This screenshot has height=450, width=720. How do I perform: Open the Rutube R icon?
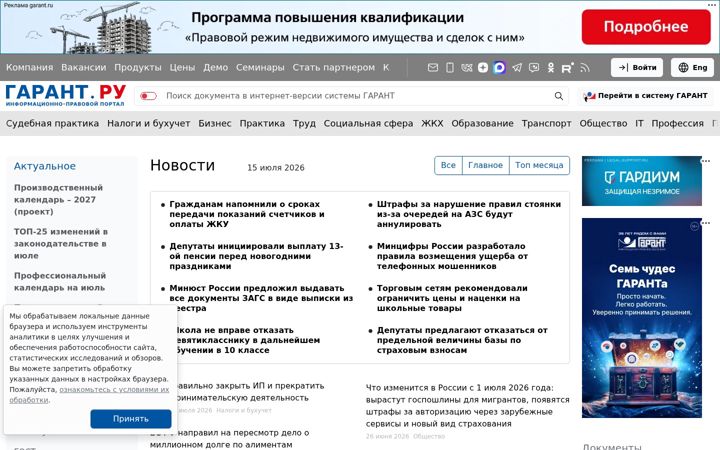[x=567, y=68]
